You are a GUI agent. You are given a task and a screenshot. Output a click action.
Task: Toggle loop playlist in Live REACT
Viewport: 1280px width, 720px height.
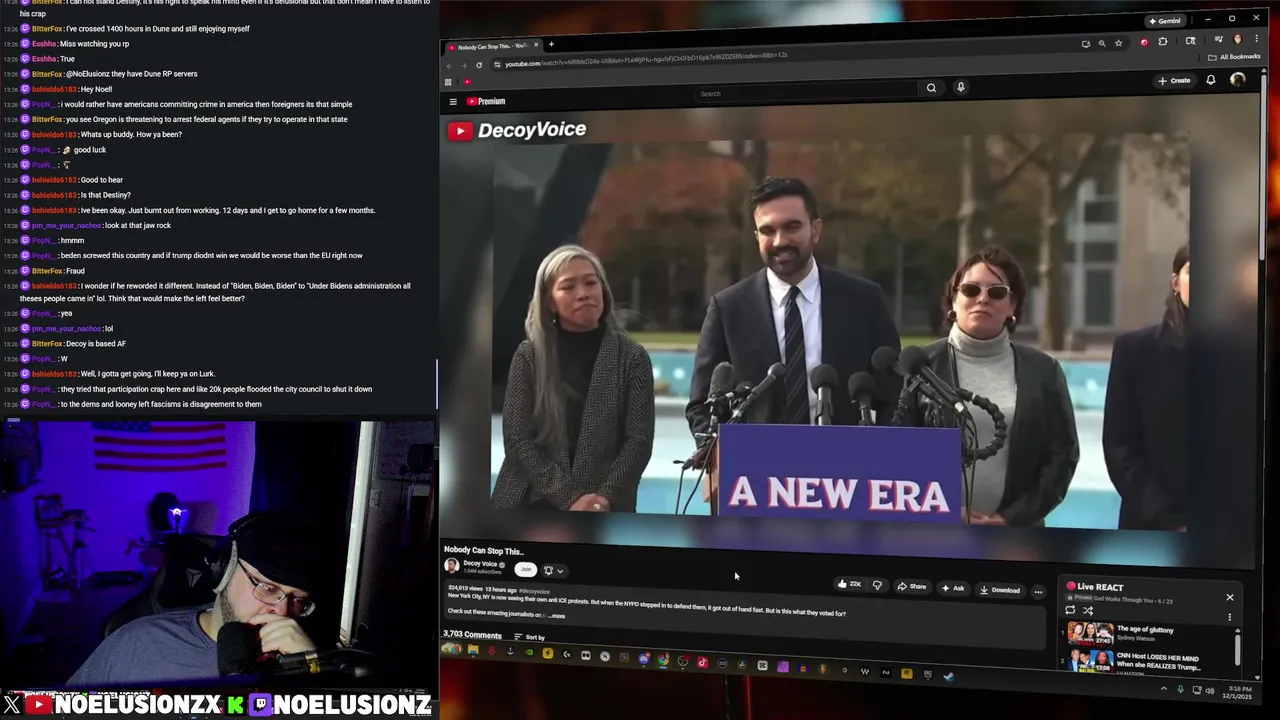point(1070,610)
